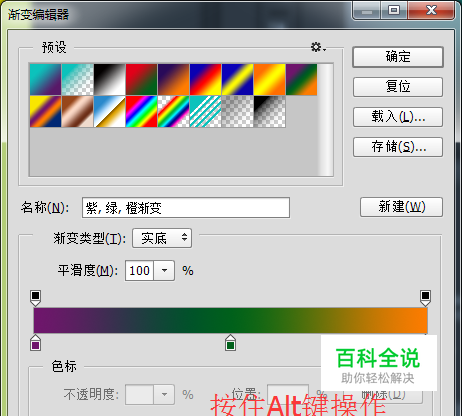Maximize the 渐变编辑器 window
462x416 pixels.
click(394, 11)
